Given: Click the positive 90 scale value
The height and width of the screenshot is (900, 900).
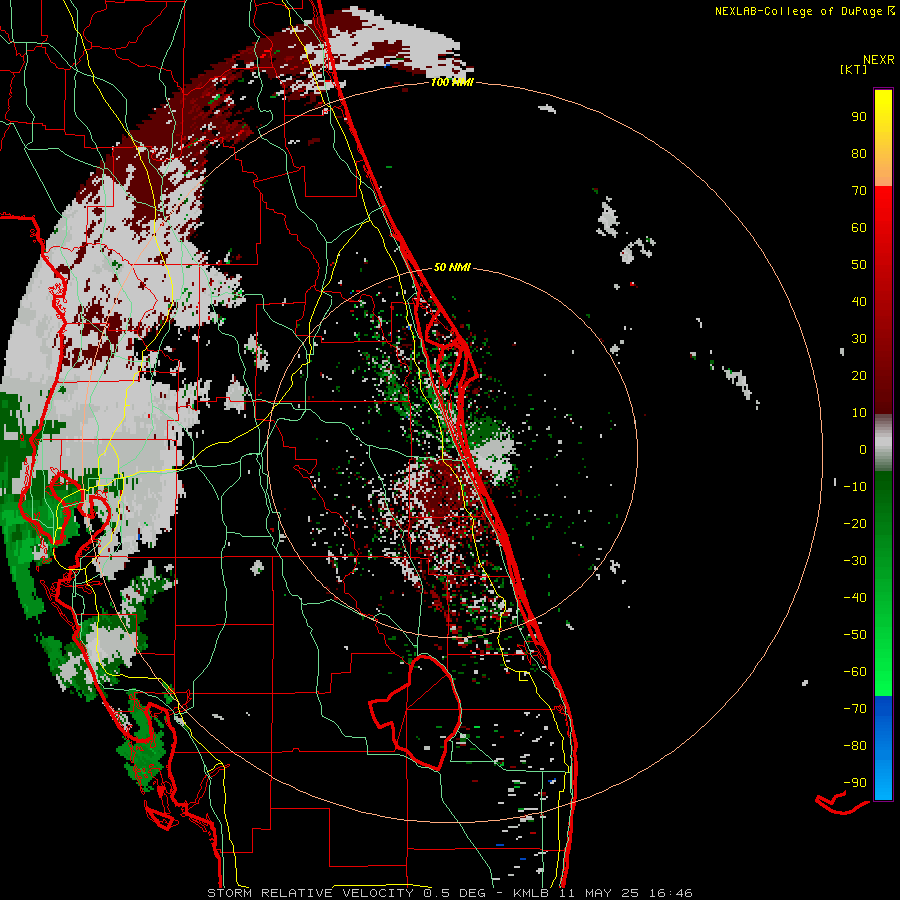Looking at the screenshot, I should (x=859, y=117).
